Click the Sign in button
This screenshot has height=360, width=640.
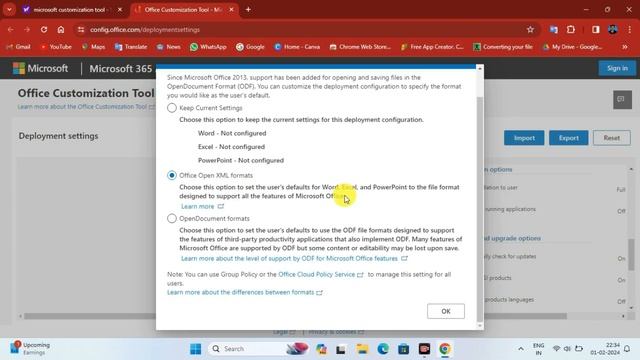pos(617,68)
